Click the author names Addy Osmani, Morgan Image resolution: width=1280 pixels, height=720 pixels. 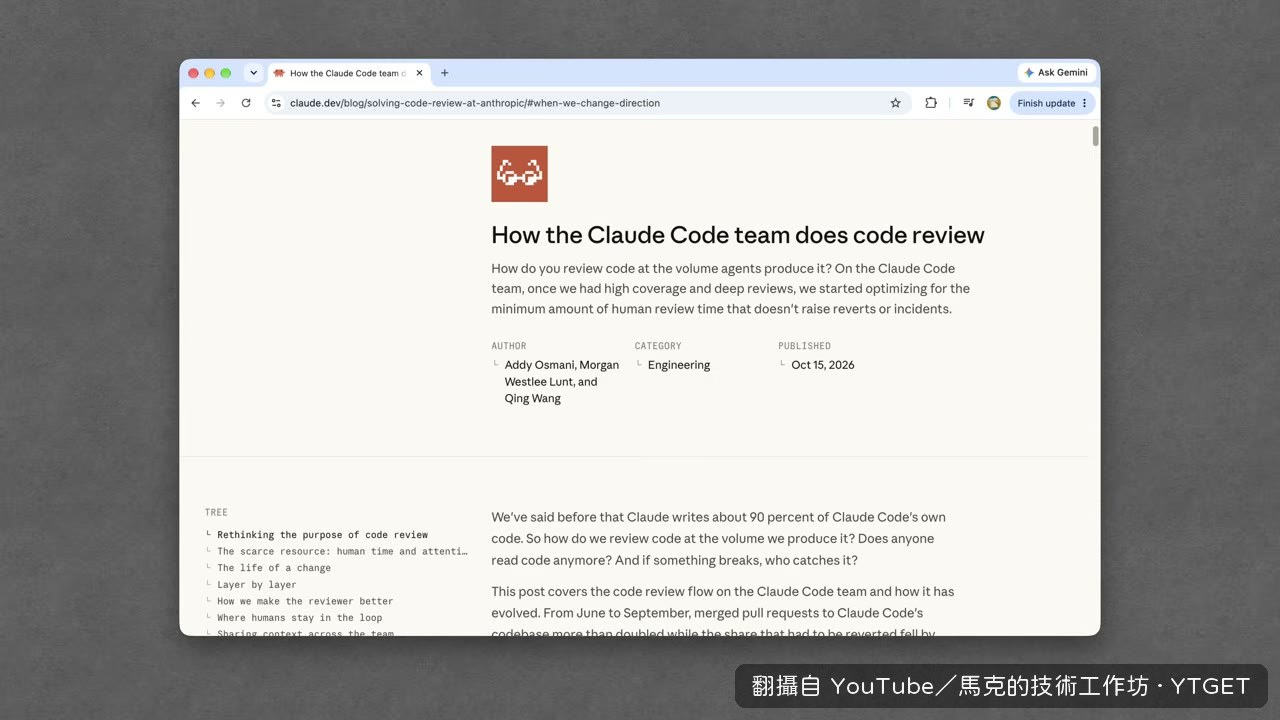(562, 365)
